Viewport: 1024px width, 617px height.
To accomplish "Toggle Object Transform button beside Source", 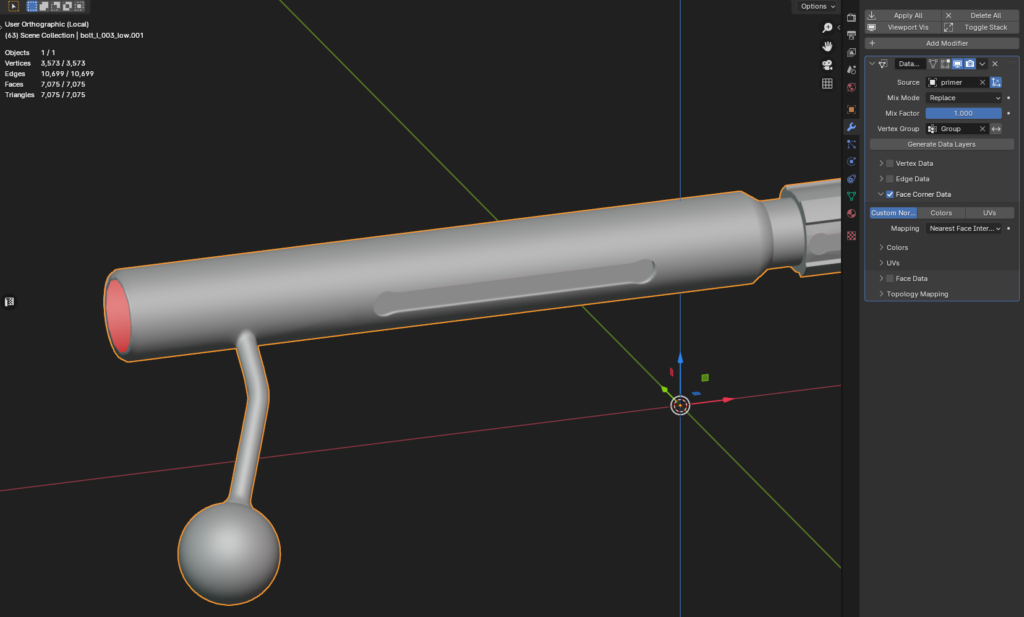I will pos(996,82).
